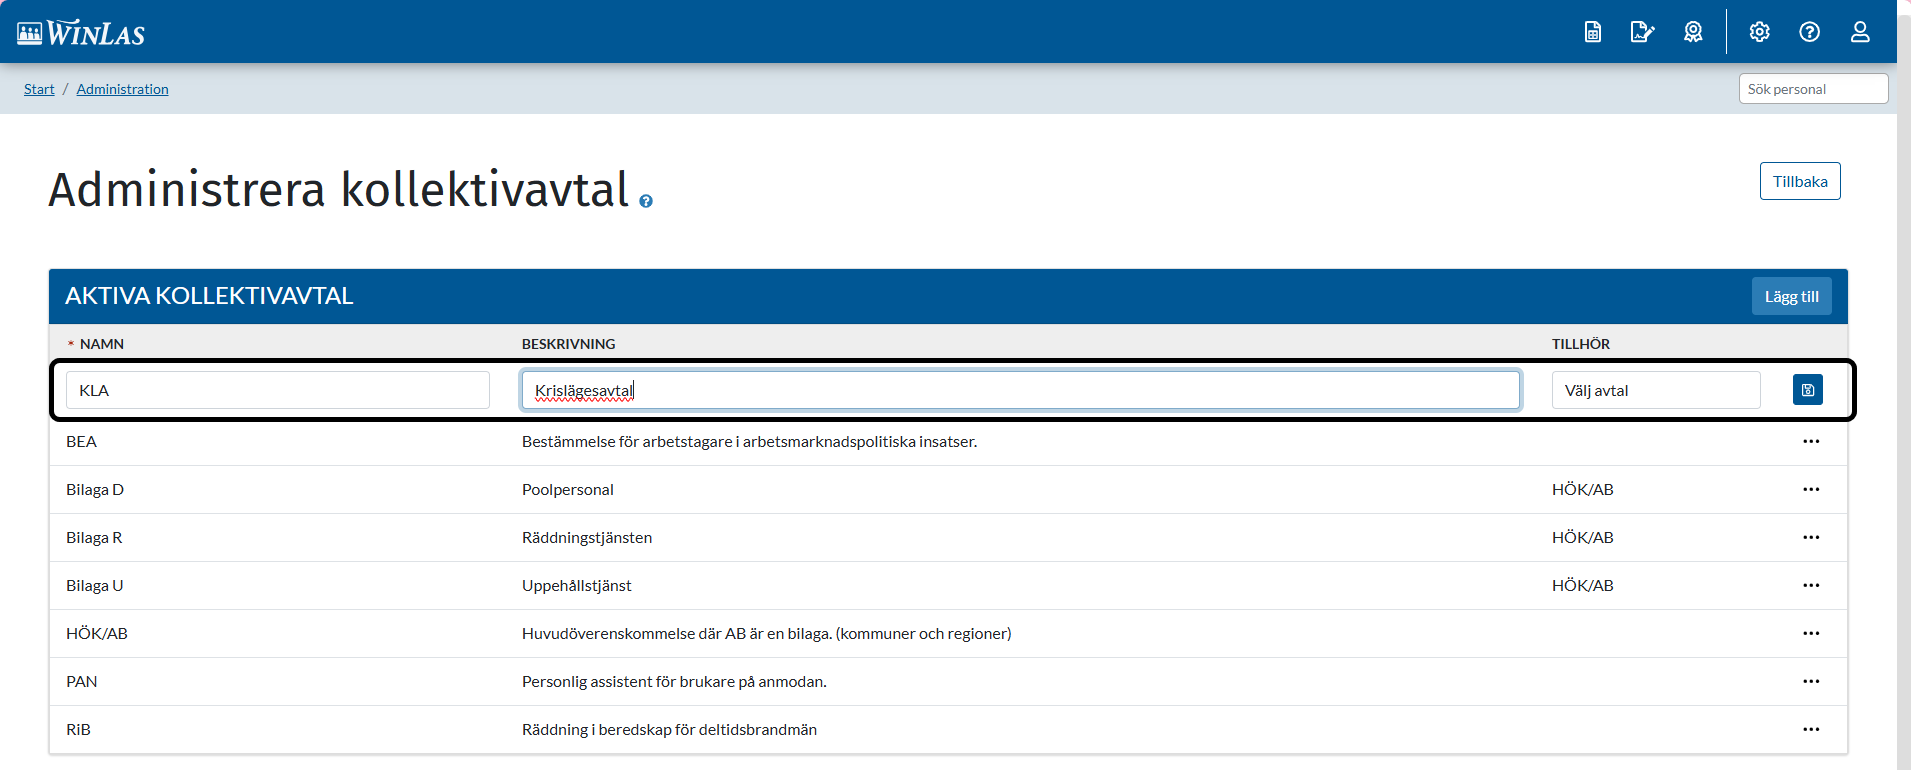
Task: Open the spreadsheet document icon in header
Action: tap(1593, 32)
